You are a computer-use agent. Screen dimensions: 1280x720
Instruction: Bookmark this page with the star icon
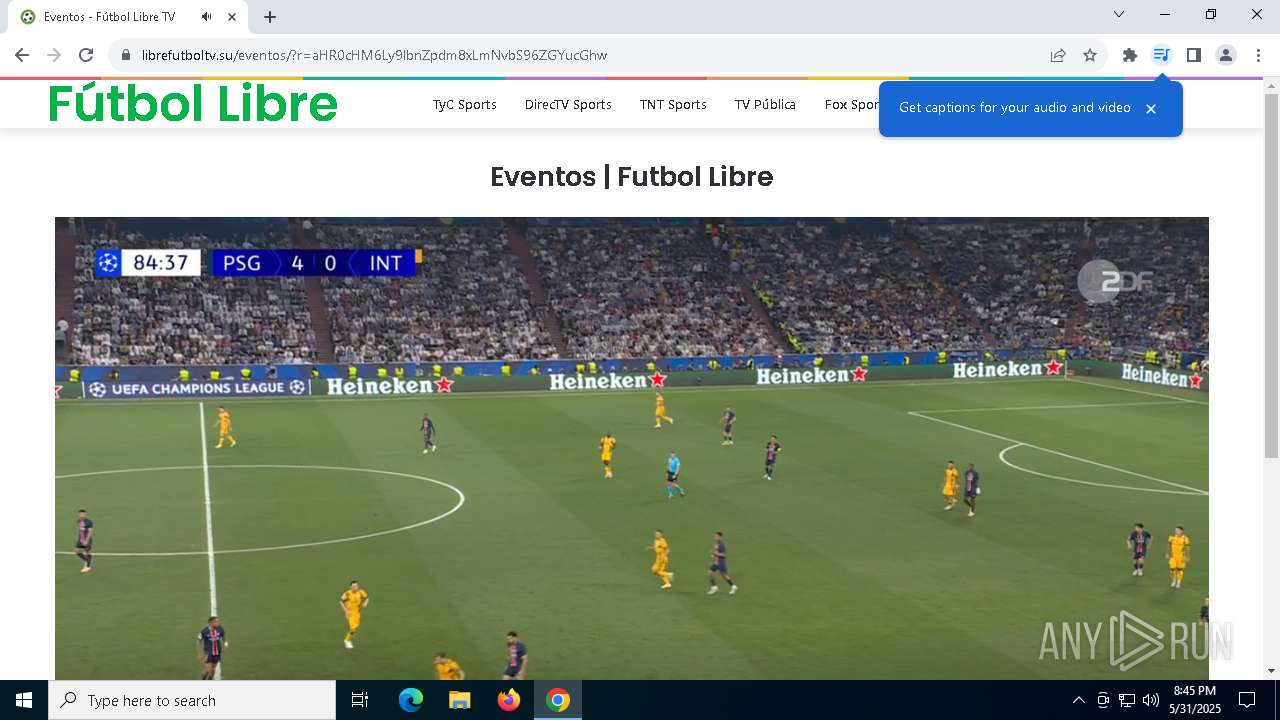point(1090,55)
